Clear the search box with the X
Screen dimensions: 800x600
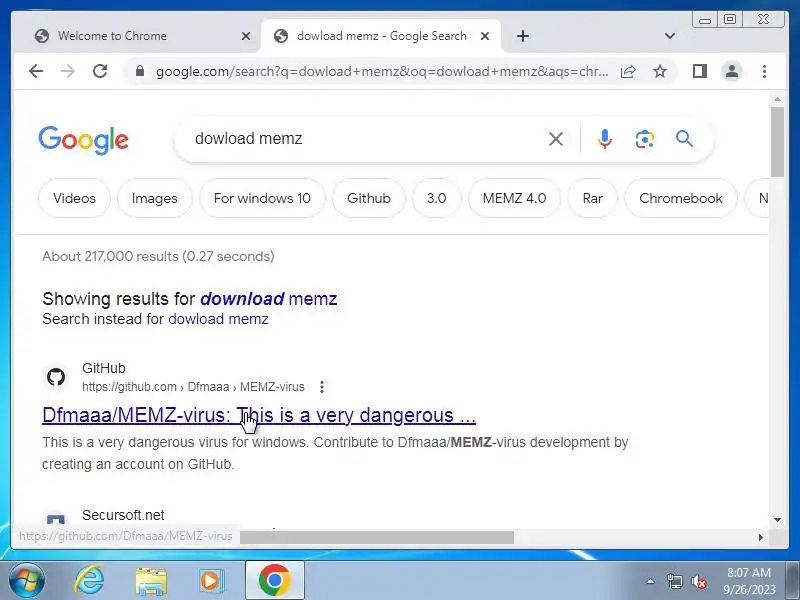tap(556, 139)
